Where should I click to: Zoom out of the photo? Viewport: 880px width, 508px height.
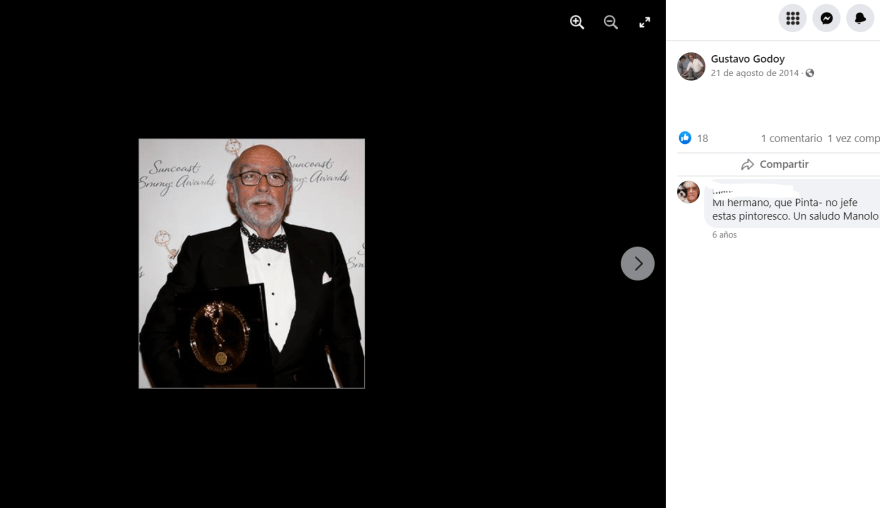click(611, 22)
